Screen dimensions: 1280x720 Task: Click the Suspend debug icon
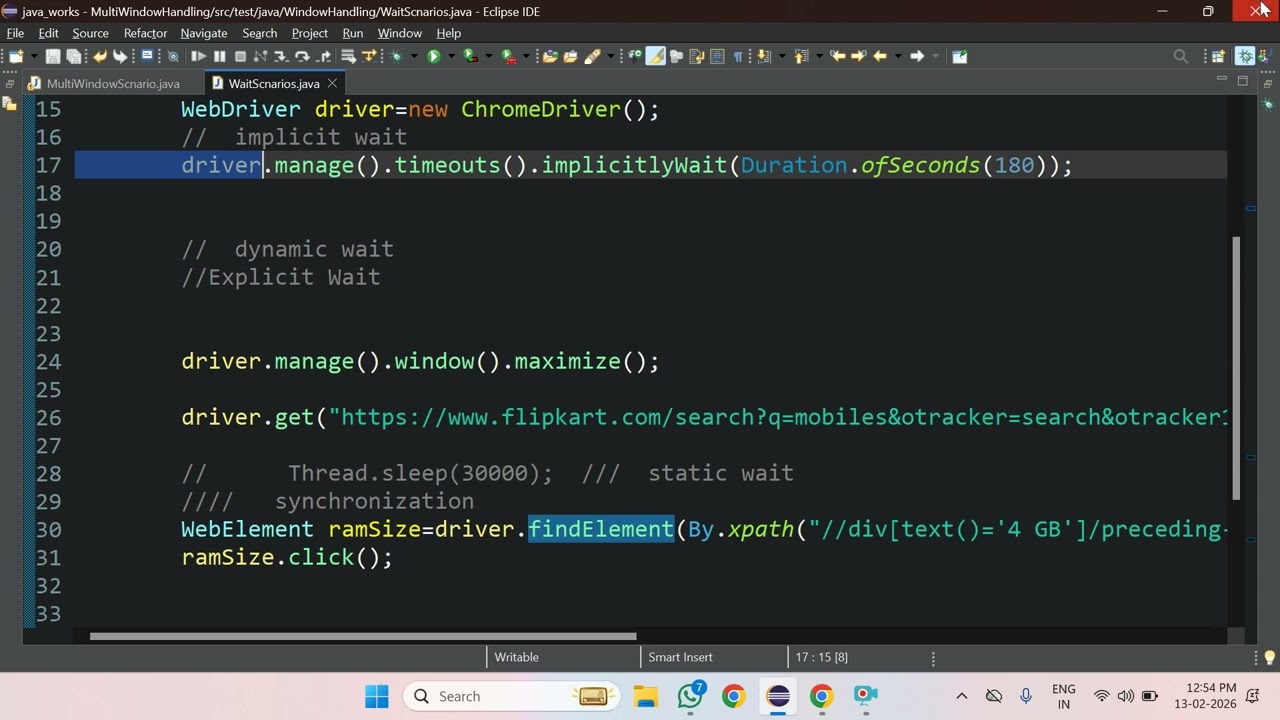[219, 56]
